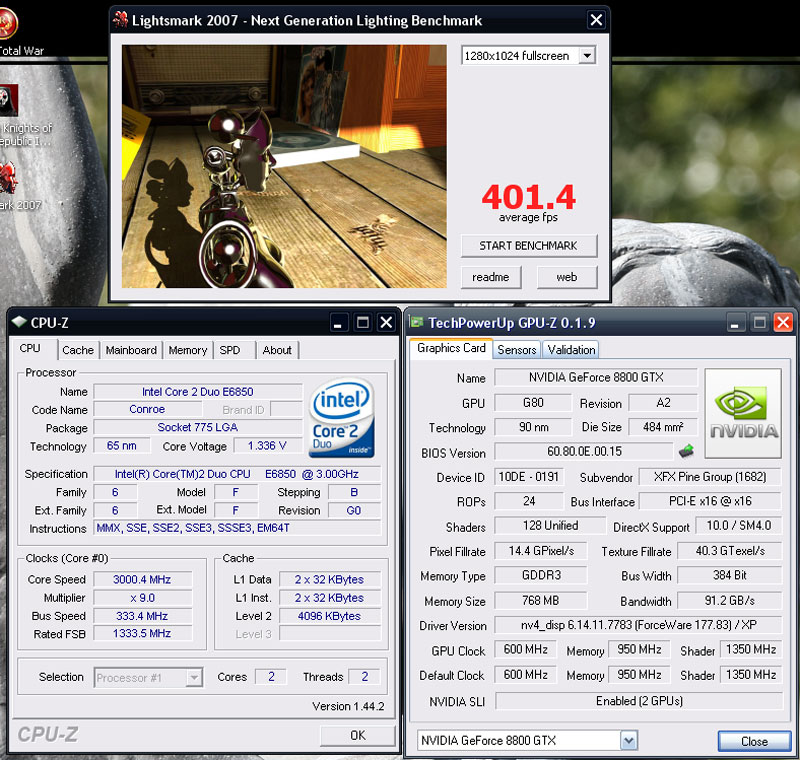This screenshot has width=800, height=760.
Task: Click the Shaders value 128 Unified
Action: tap(551, 526)
